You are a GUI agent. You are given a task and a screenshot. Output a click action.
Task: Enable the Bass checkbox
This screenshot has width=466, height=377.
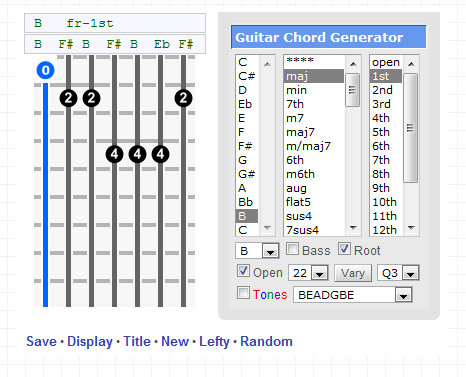pyautogui.click(x=292, y=249)
